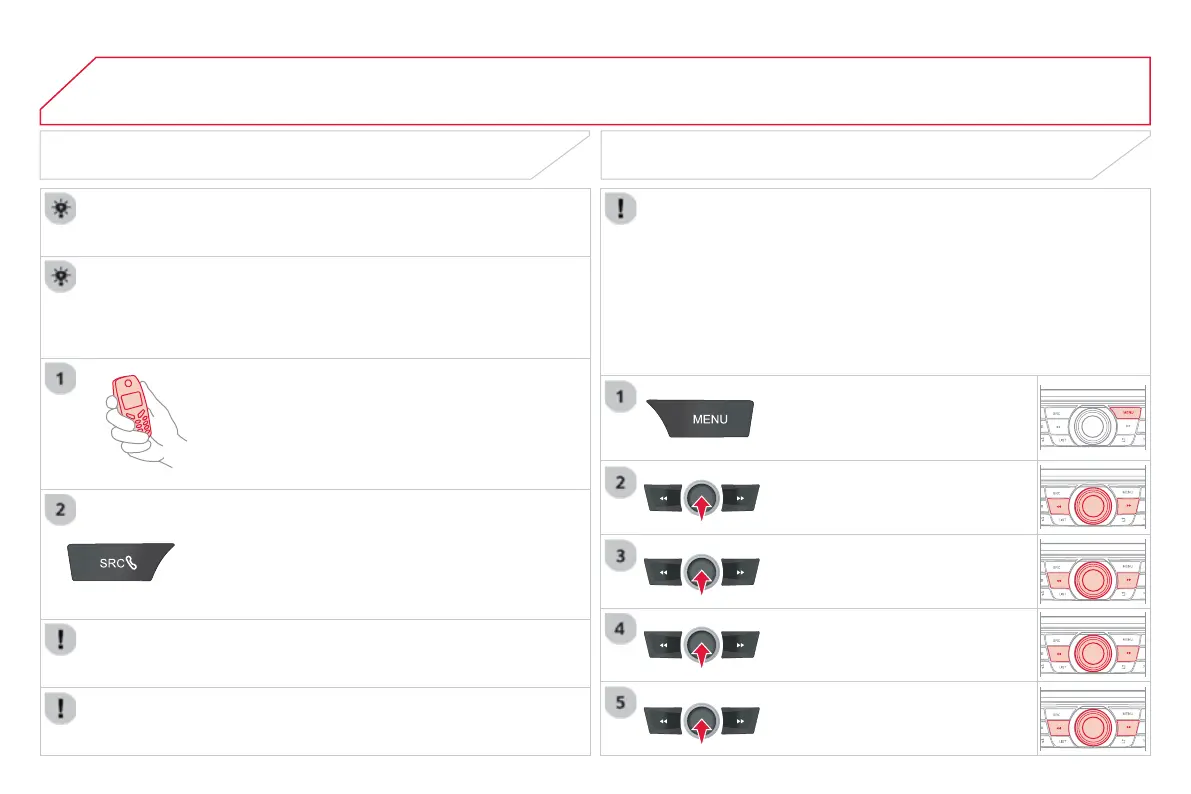This screenshot has width=1191, height=794.
Task: Click the step 1 badge beside the phone illustration
Action: coord(61,379)
